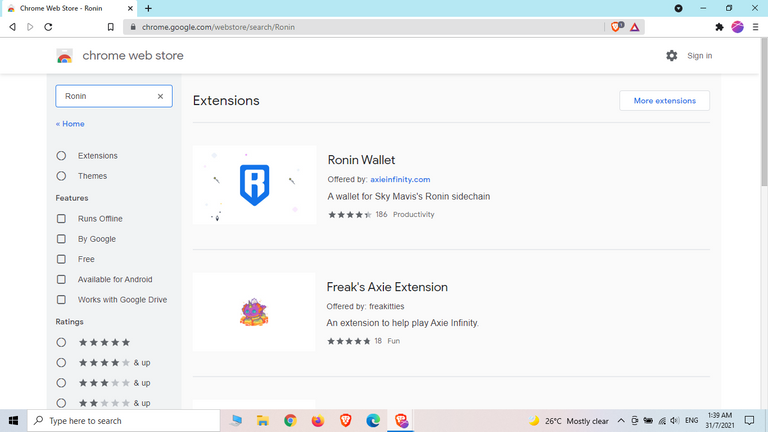
Task: Choose the three stars & up rating
Action: [x=61, y=383]
